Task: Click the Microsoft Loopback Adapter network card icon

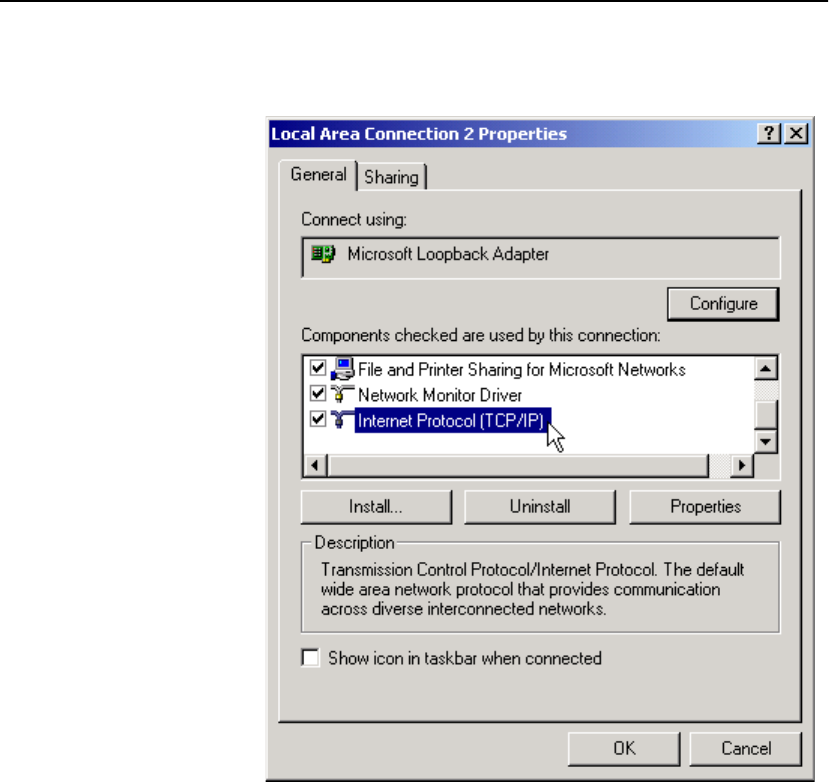Action: click(x=323, y=254)
